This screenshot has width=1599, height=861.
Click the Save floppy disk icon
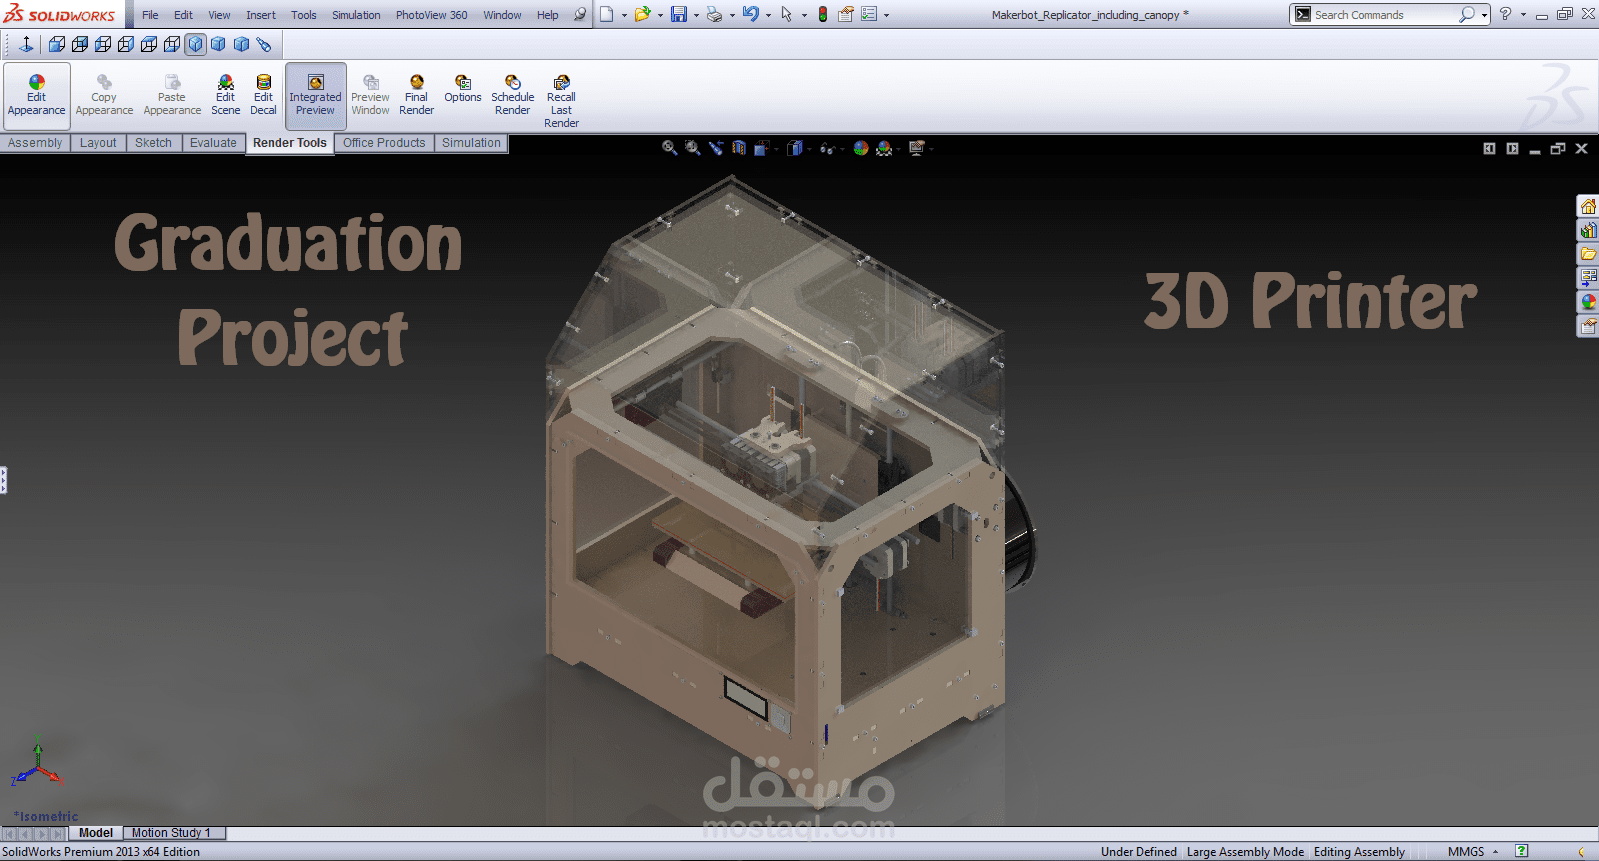coord(679,14)
